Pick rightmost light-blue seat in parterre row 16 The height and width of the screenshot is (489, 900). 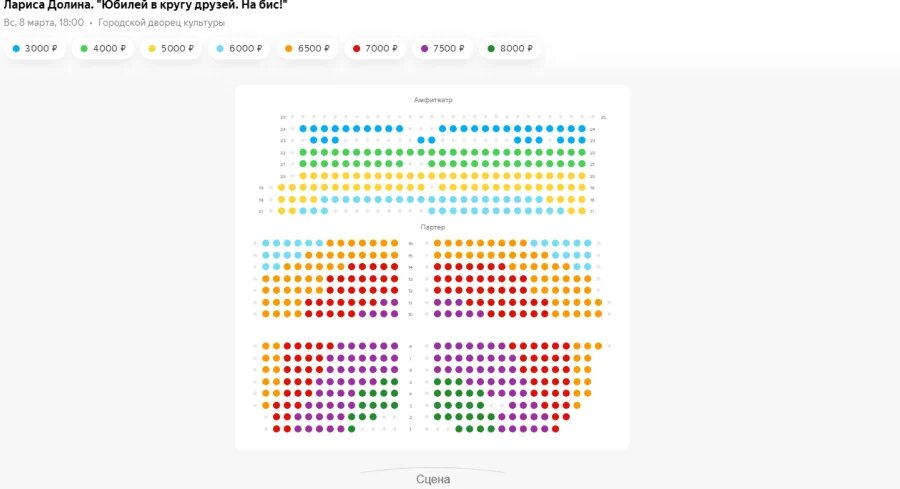[587, 243]
